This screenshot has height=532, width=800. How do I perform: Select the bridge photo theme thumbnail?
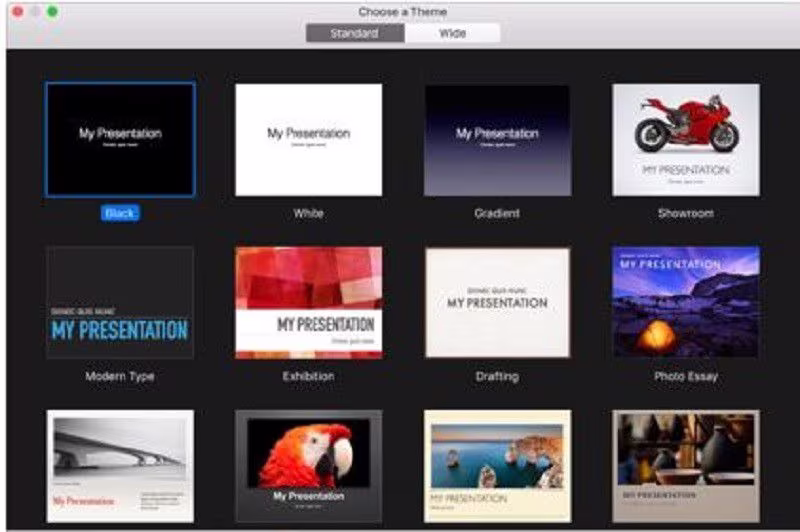[120, 466]
